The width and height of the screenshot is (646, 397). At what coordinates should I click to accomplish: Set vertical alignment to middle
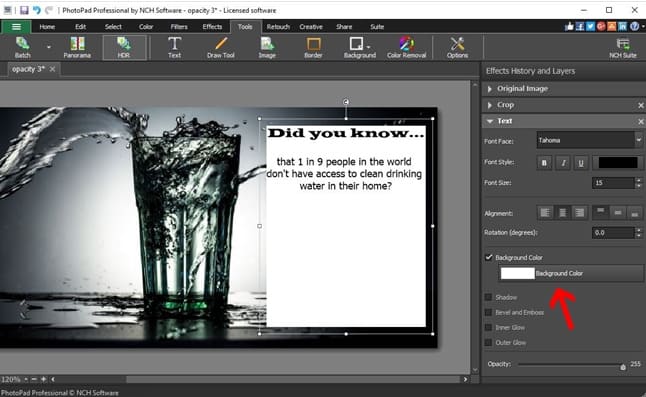618,212
